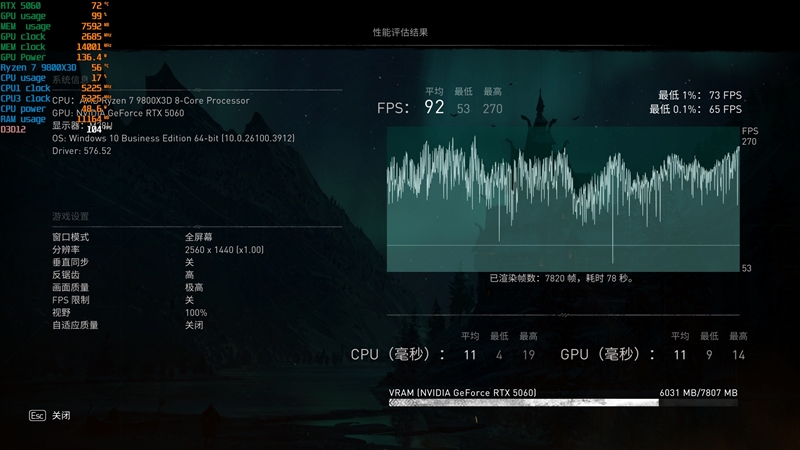Click the FPS 限制 setting label

[70, 300]
